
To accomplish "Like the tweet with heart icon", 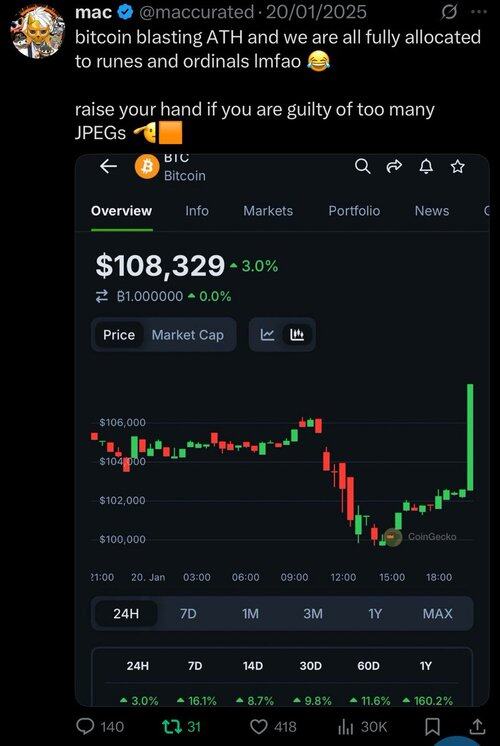I will click(x=259, y=726).
